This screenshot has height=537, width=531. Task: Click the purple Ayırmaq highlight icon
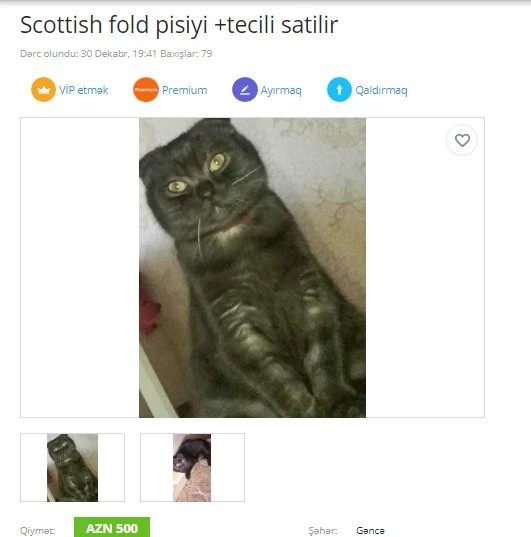point(245,90)
